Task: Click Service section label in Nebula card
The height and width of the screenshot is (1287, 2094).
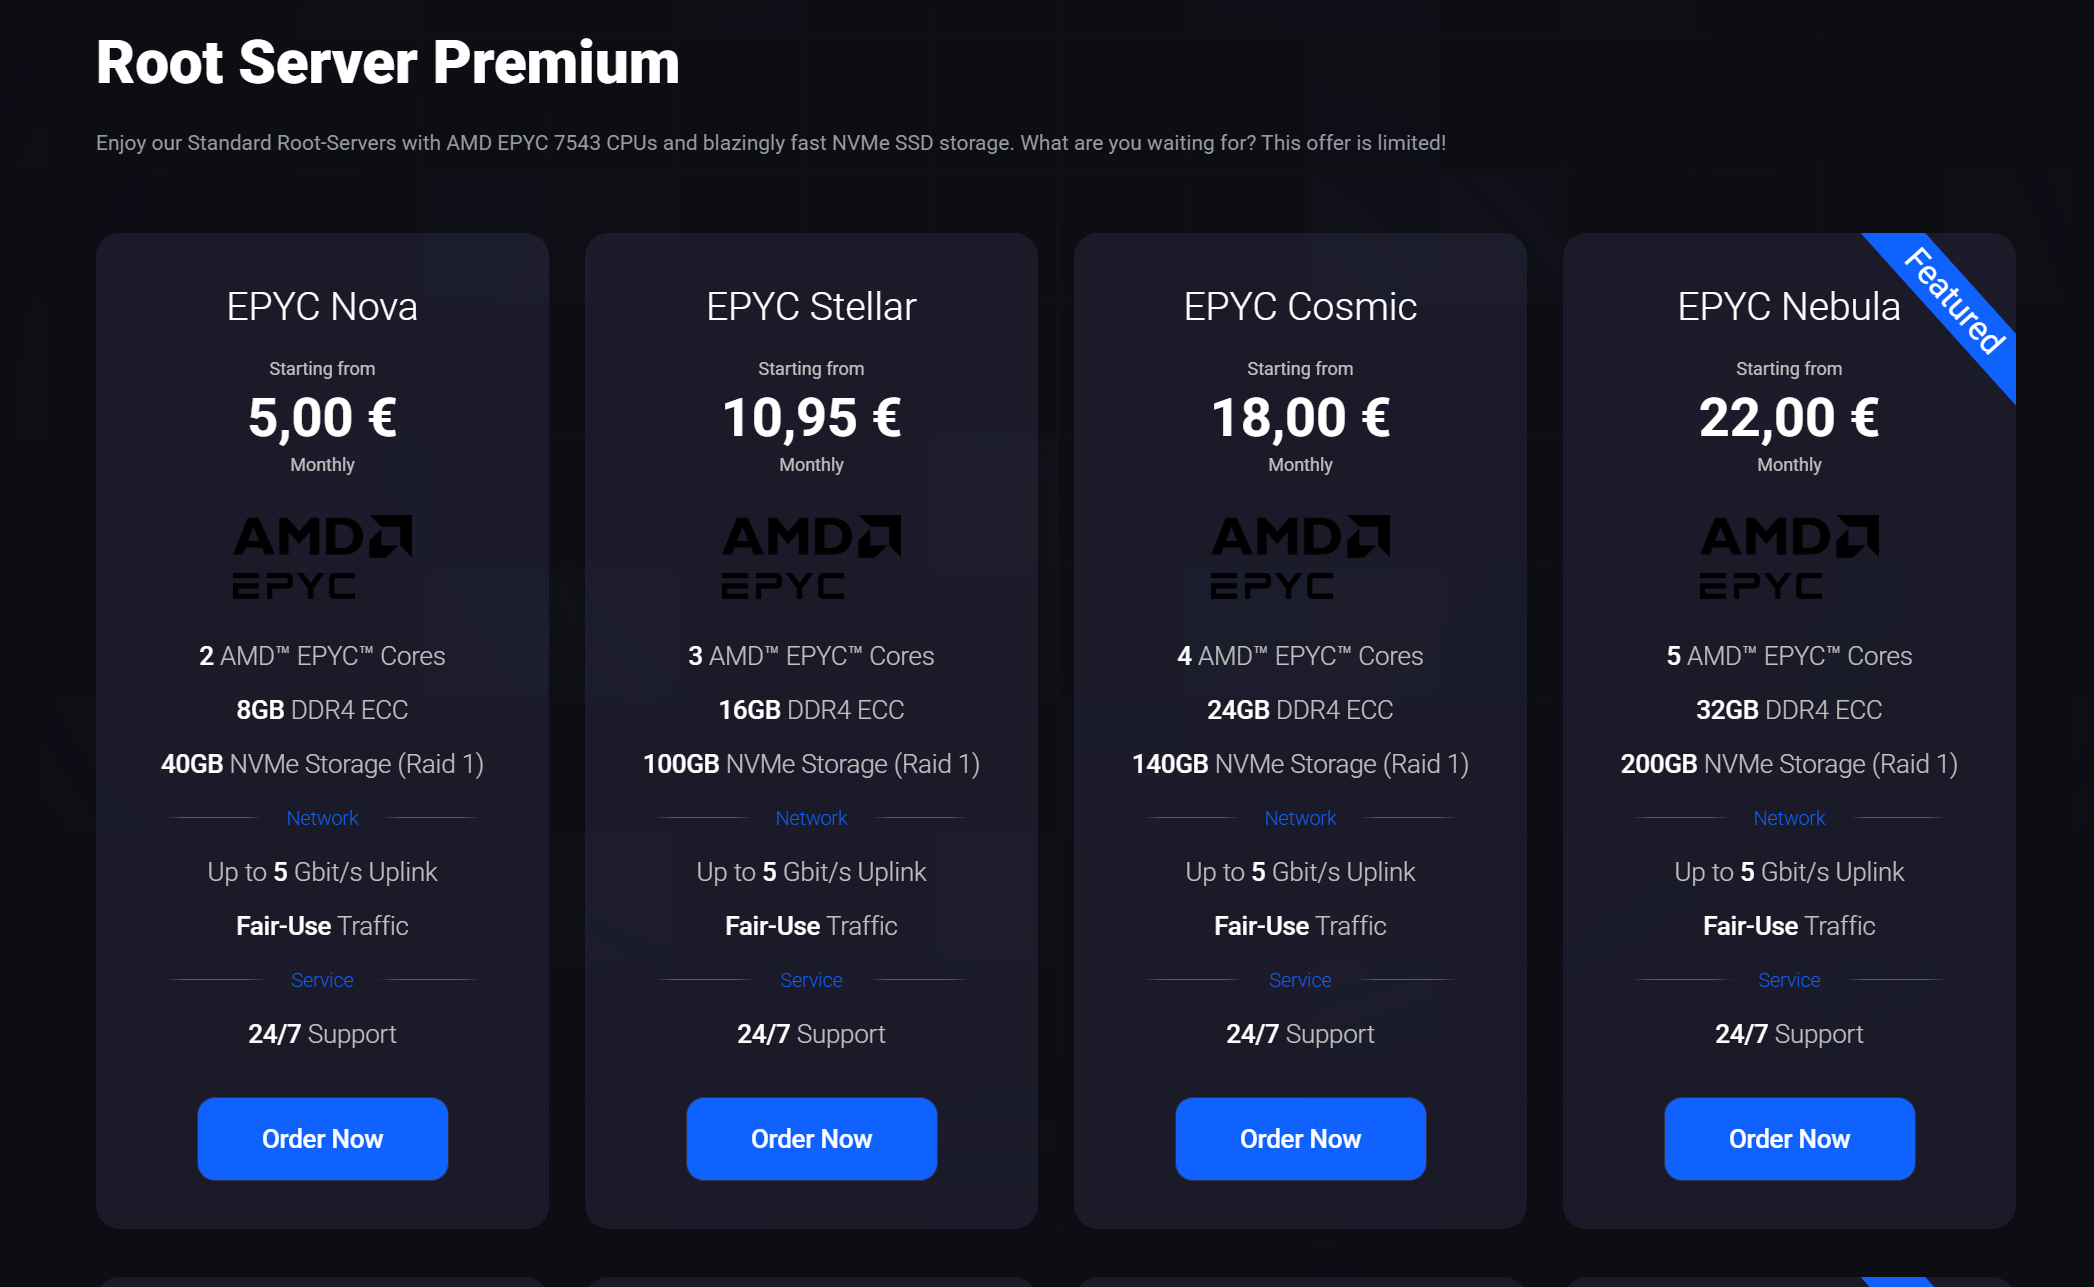Action: tap(1789, 980)
